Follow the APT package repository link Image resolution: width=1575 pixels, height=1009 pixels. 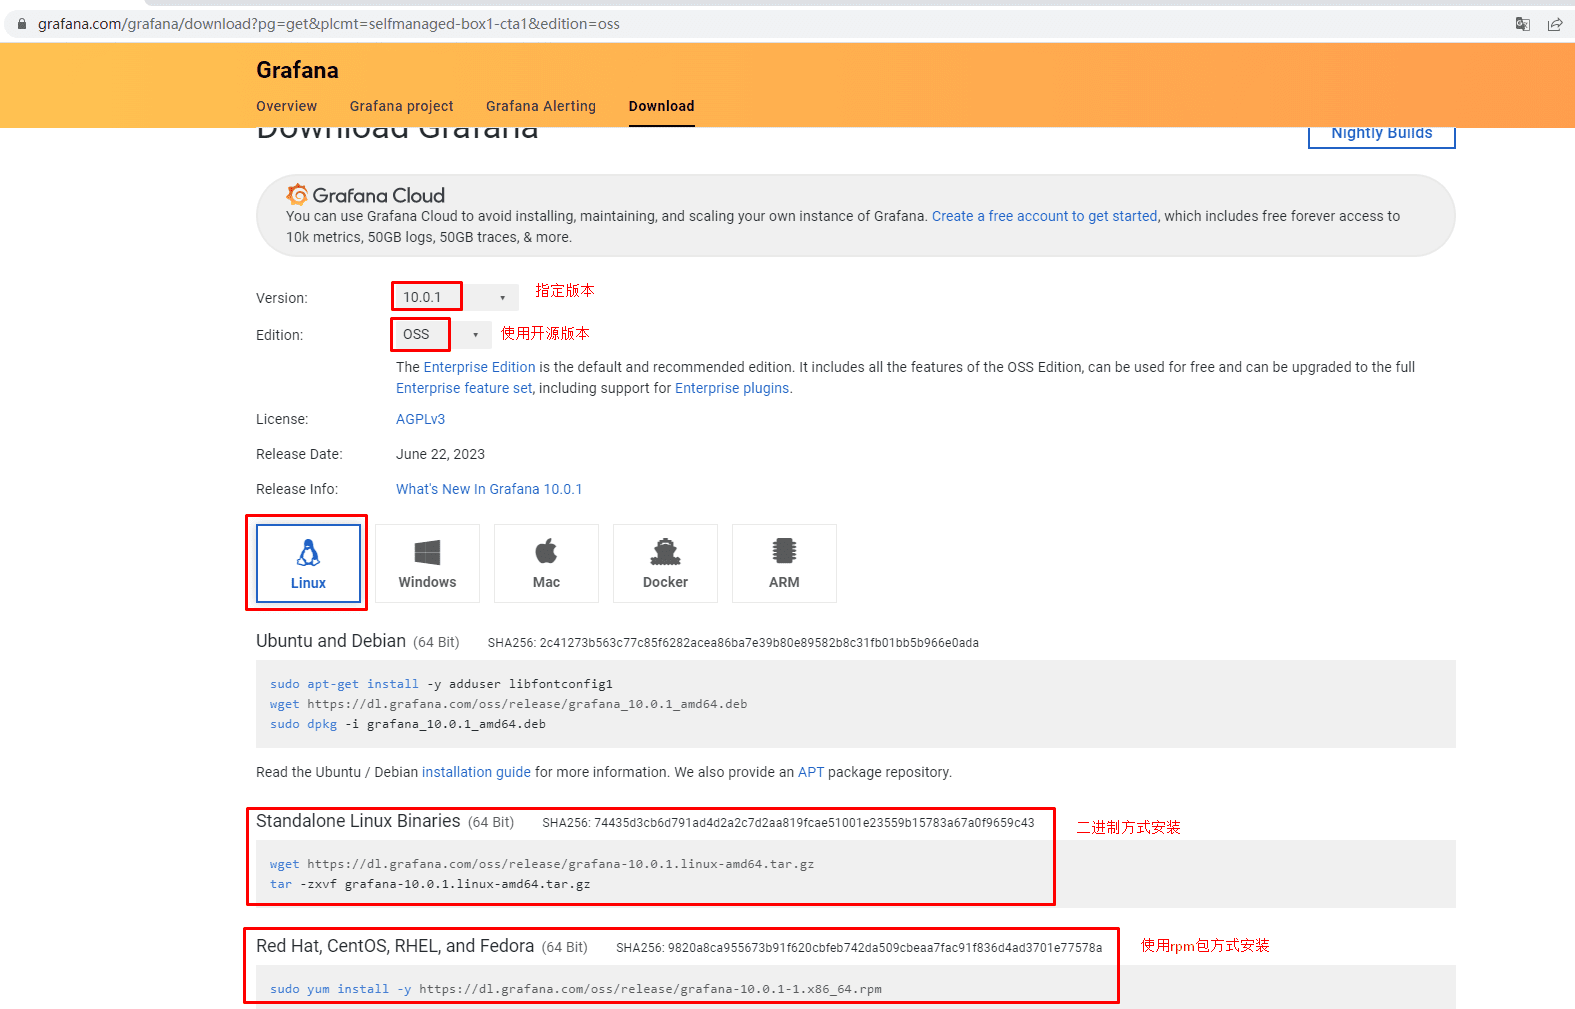(811, 772)
